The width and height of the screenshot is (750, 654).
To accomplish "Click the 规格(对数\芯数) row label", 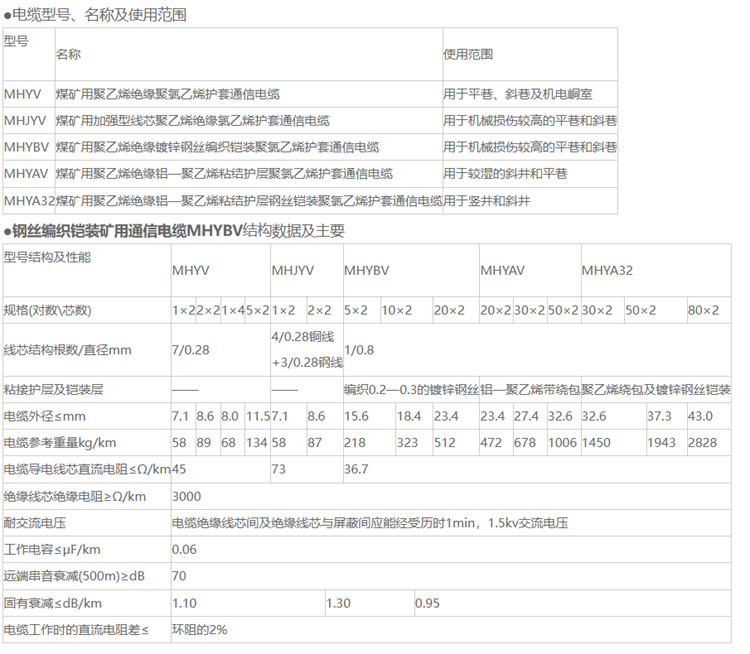I will coord(48,311).
